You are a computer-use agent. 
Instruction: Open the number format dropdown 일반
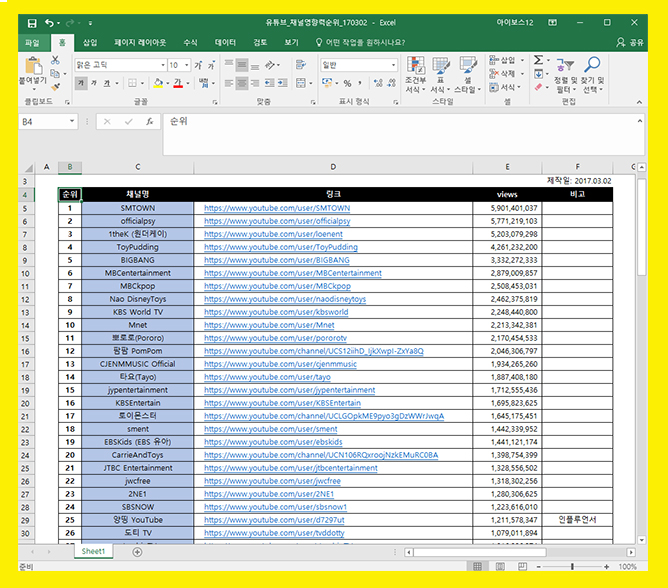(393, 65)
